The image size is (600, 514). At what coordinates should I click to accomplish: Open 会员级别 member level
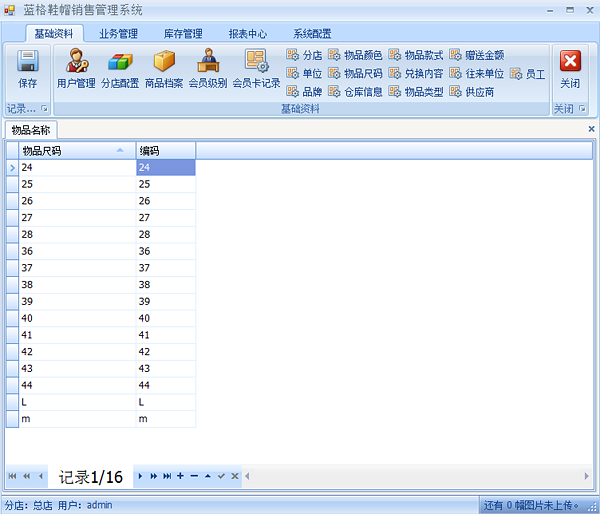click(x=208, y=68)
